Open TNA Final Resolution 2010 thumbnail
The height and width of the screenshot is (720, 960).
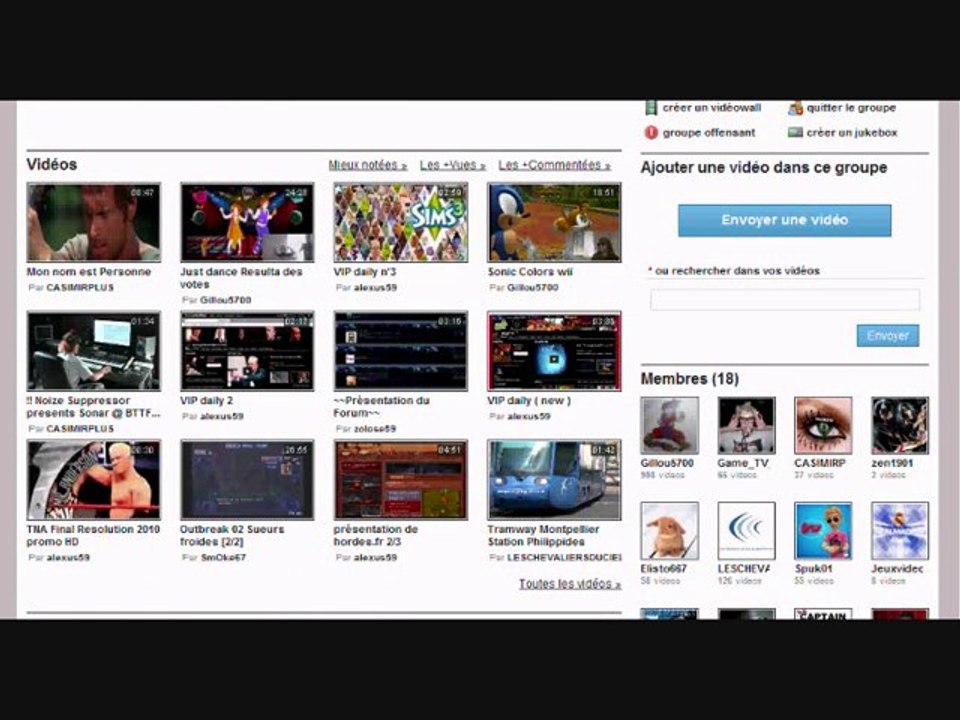(x=94, y=480)
